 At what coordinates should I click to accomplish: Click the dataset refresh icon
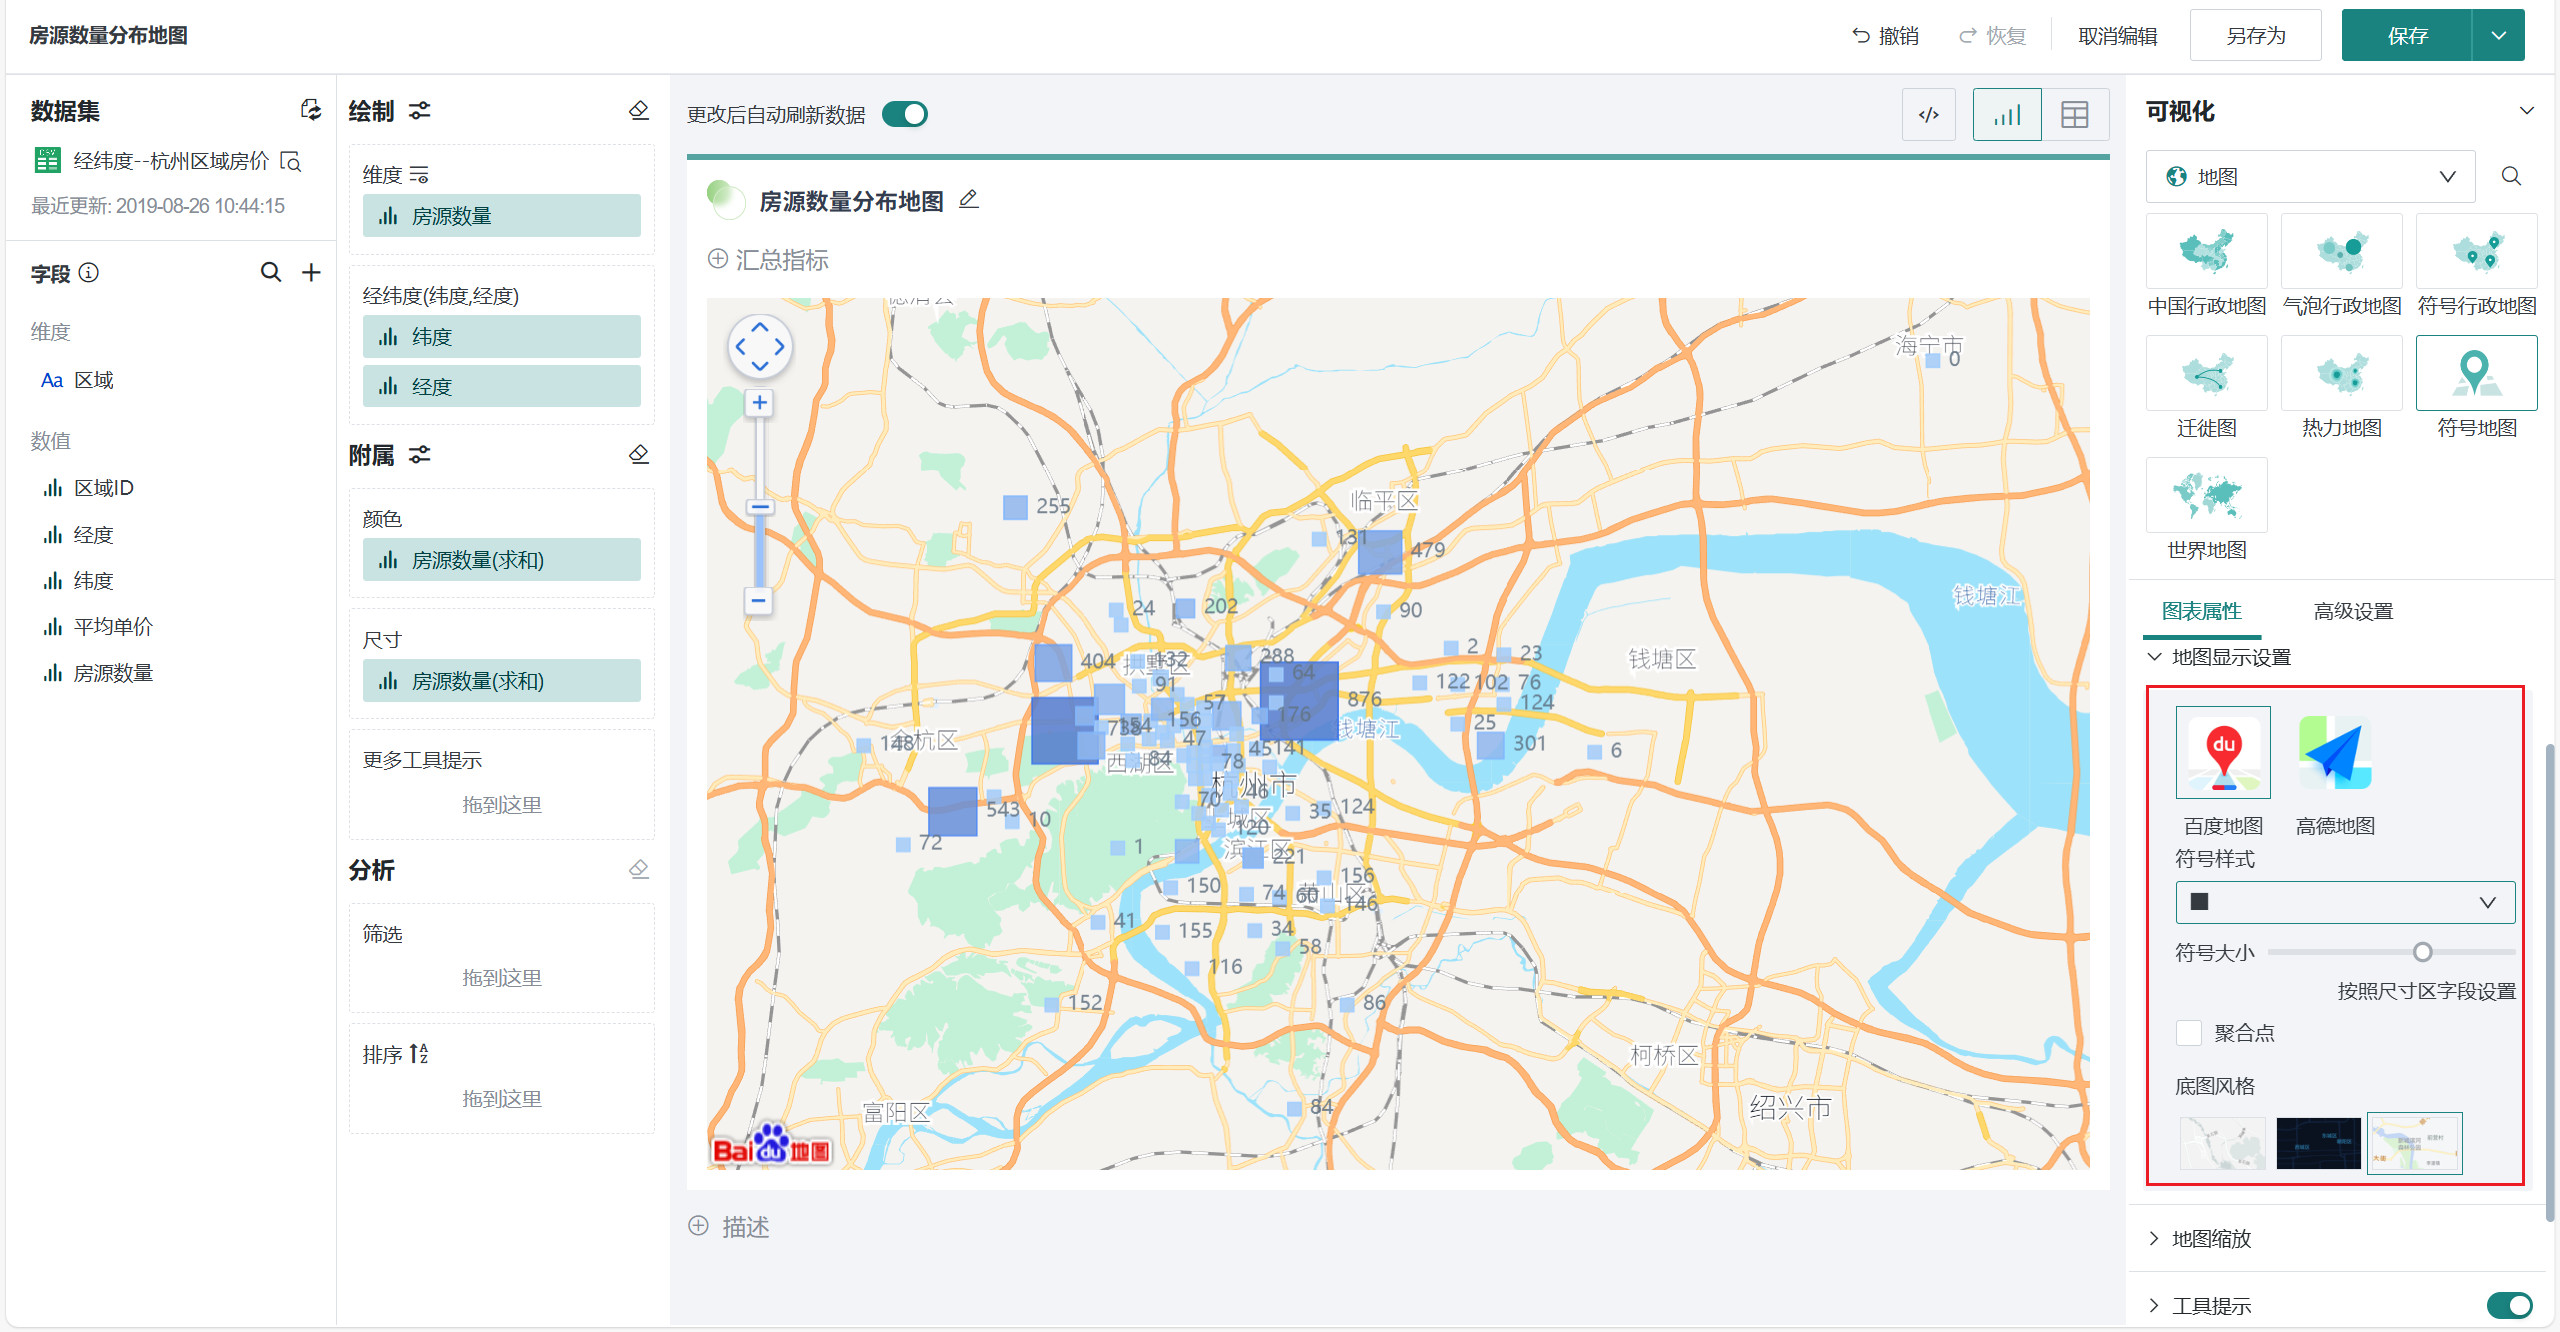point(311,110)
